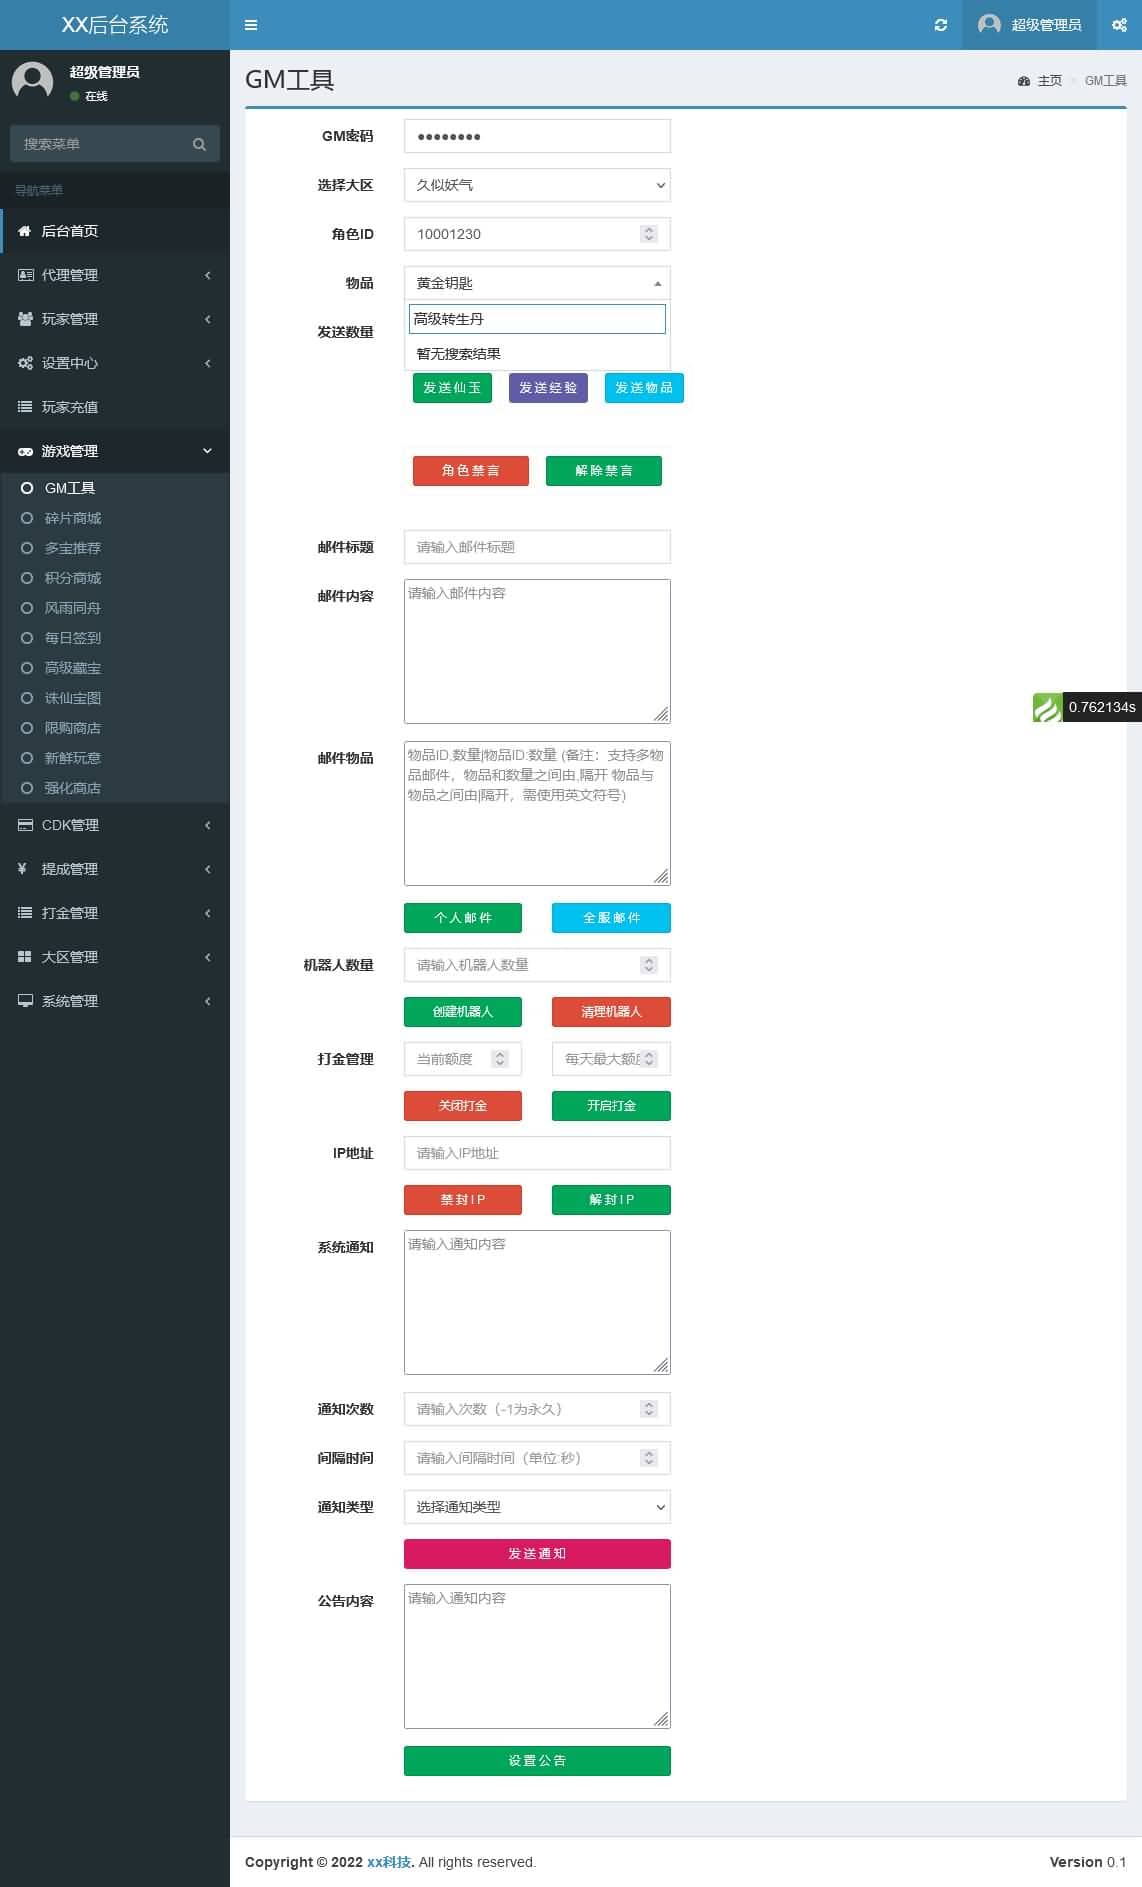The height and width of the screenshot is (1887, 1142).
Task: Toggle the sidebar hamburger menu icon
Action: click(251, 25)
